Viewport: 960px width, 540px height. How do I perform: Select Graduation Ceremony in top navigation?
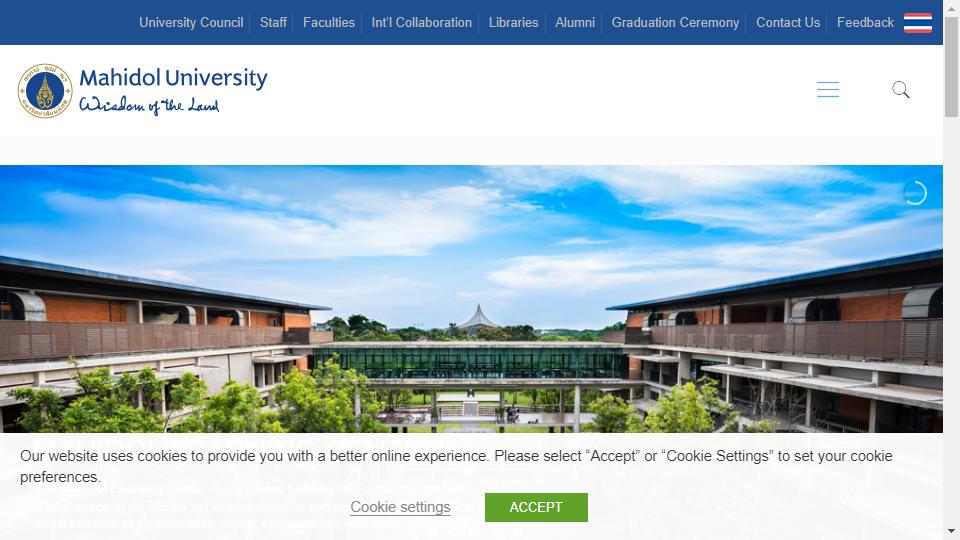[x=675, y=23]
